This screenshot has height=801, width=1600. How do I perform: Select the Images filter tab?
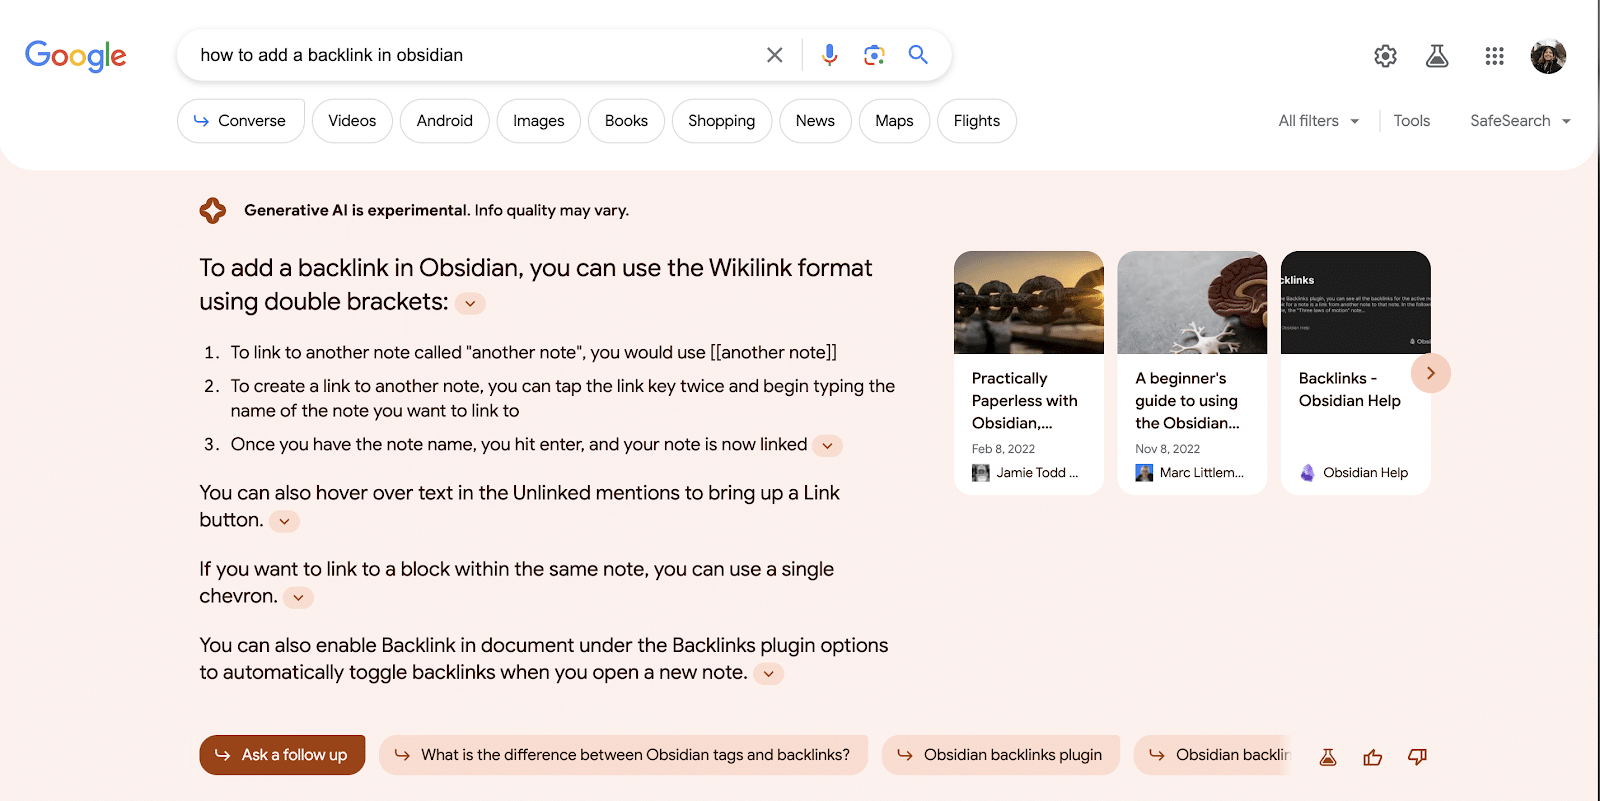coord(538,121)
